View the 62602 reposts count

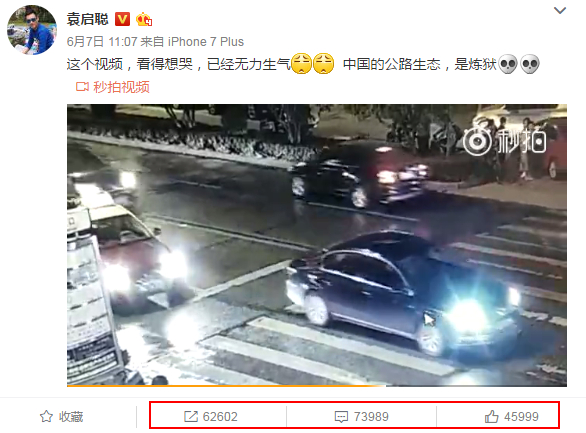[x=220, y=417]
